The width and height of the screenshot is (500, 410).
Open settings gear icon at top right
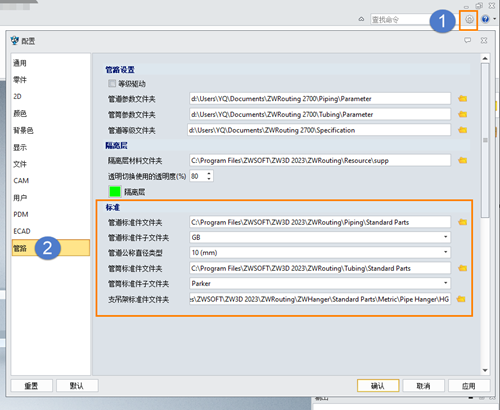pos(469,20)
